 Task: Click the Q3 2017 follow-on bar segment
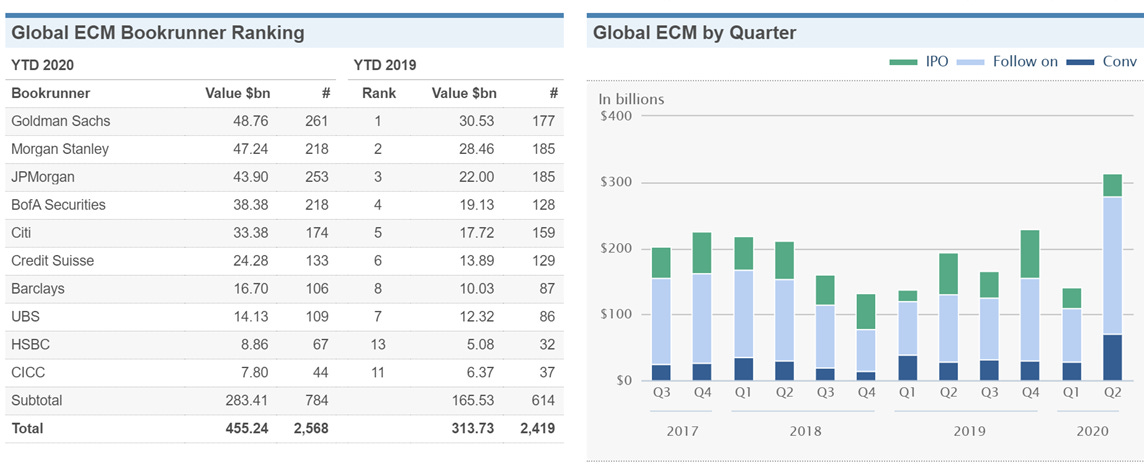(x=661, y=321)
